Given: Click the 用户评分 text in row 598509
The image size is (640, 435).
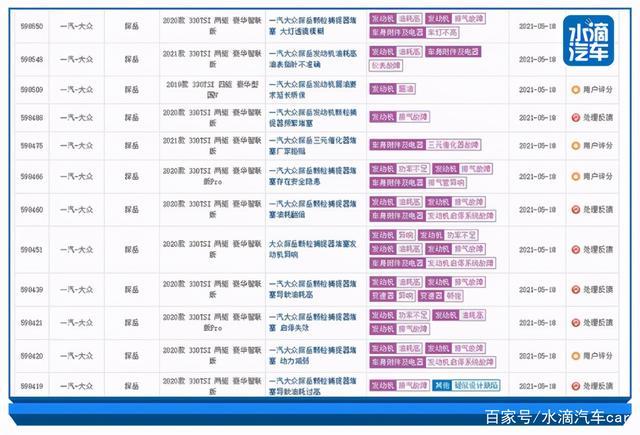Looking at the screenshot, I should click(598, 89).
